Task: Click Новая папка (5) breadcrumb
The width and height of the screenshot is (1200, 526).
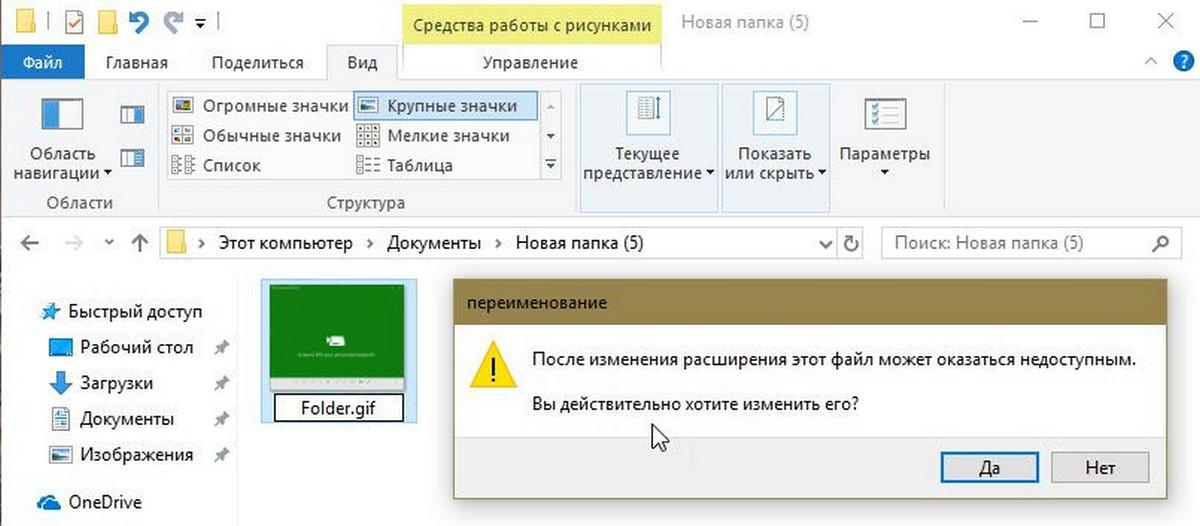Action: 580,243
